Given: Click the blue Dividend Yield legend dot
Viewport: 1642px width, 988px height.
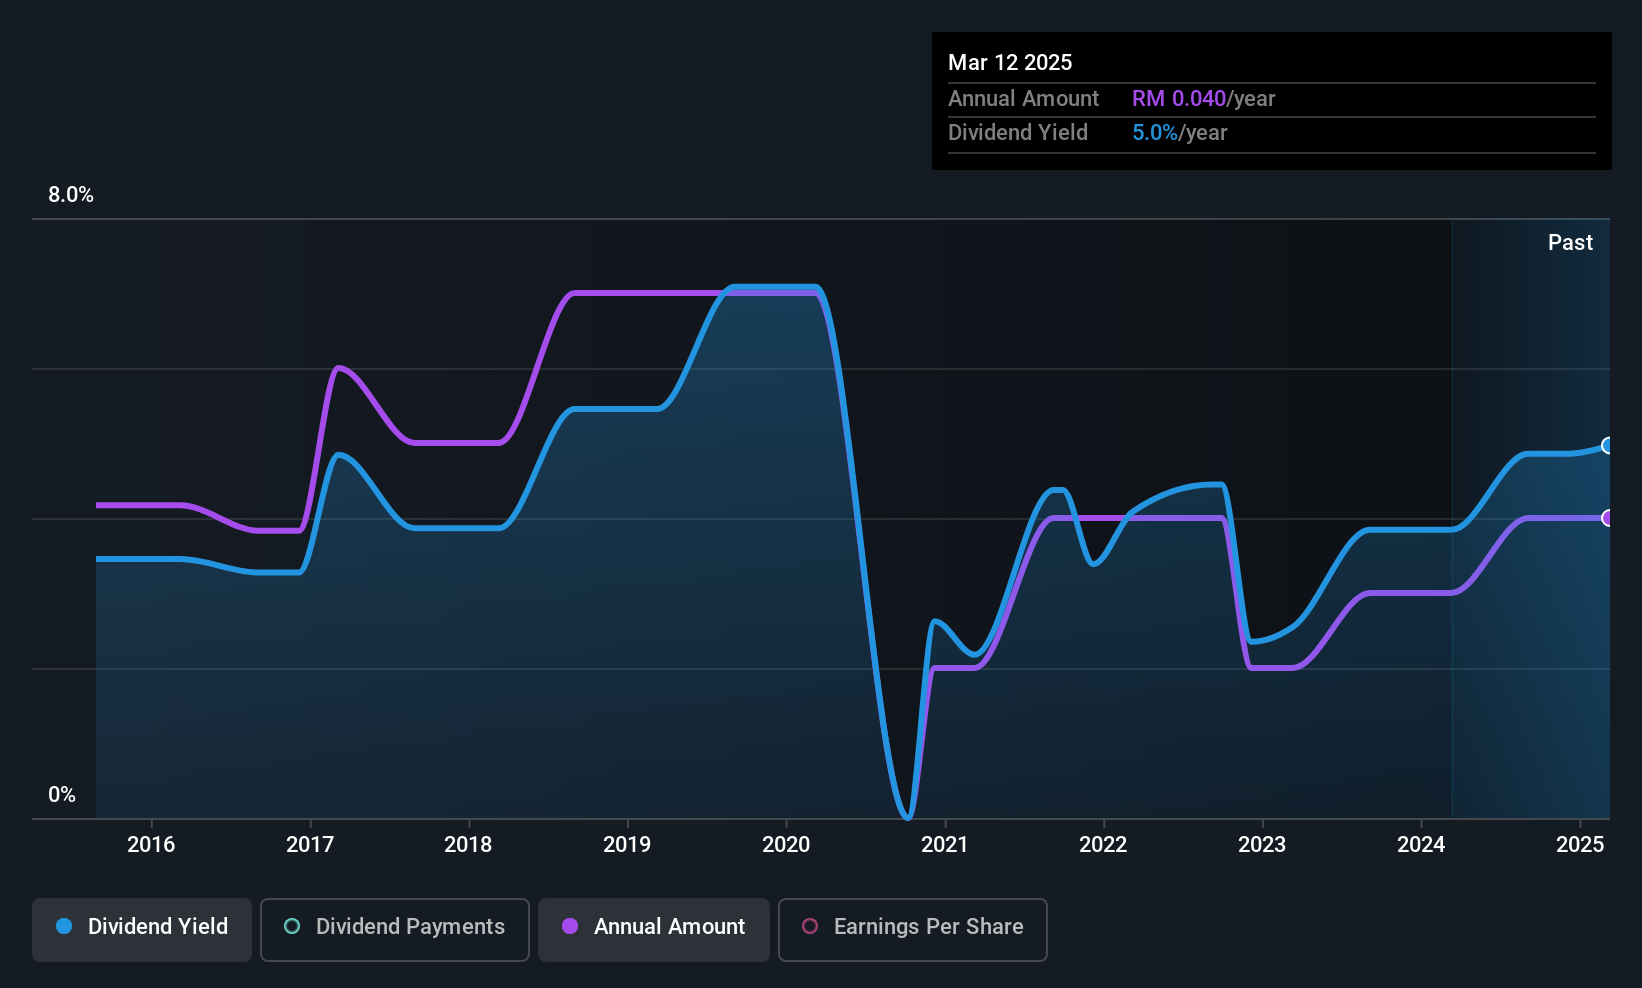Looking at the screenshot, I should [x=64, y=926].
